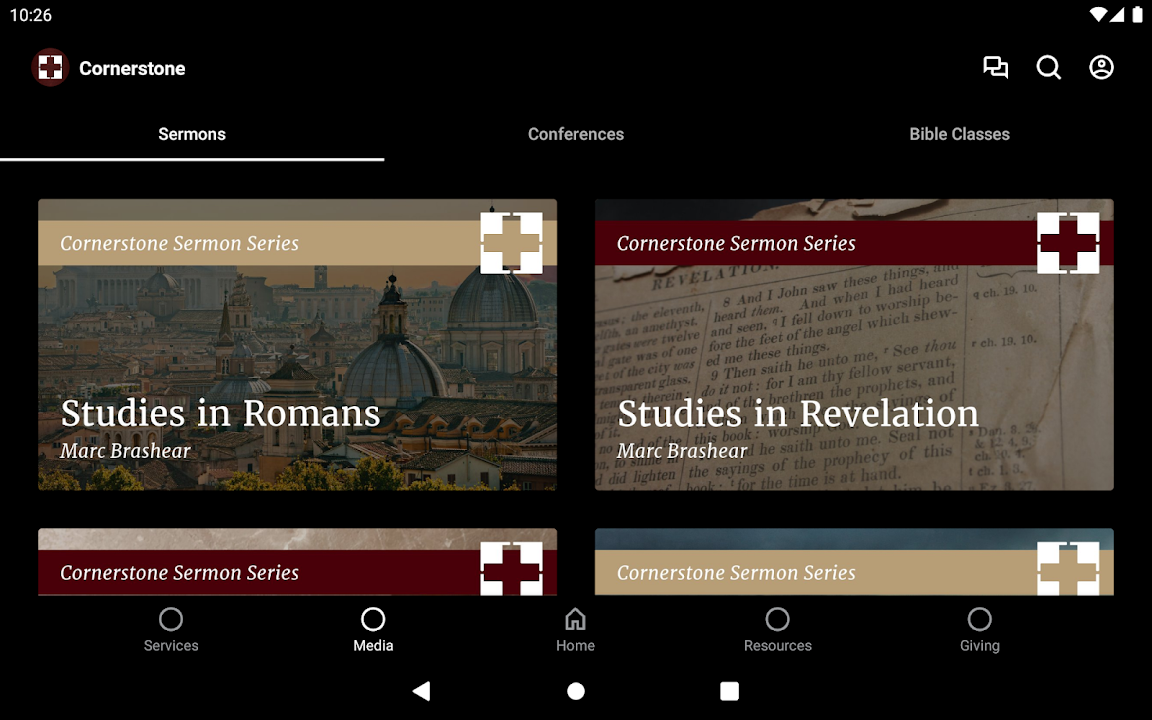This screenshot has width=1152, height=720.
Task: Tap the Home house icon
Action: click(x=575, y=620)
